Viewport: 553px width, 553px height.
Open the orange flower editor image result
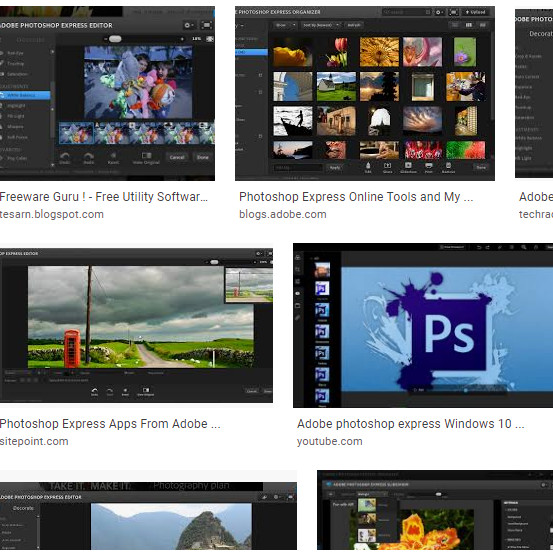(435, 510)
